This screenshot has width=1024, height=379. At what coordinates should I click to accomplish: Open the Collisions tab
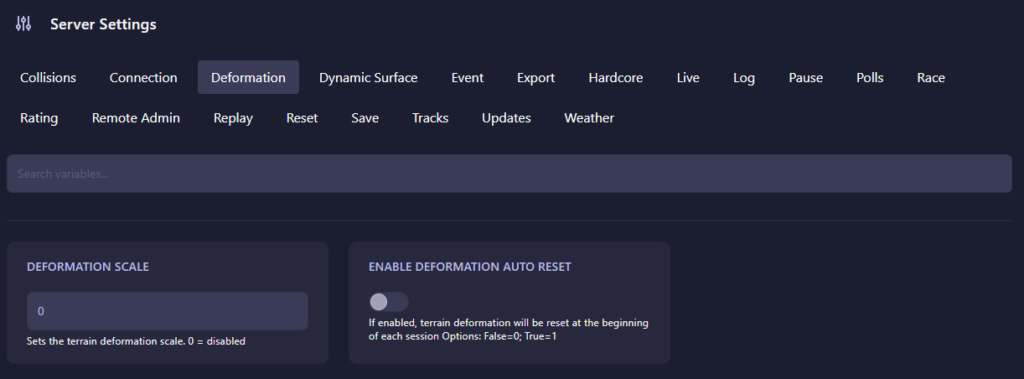click(48, 78)
